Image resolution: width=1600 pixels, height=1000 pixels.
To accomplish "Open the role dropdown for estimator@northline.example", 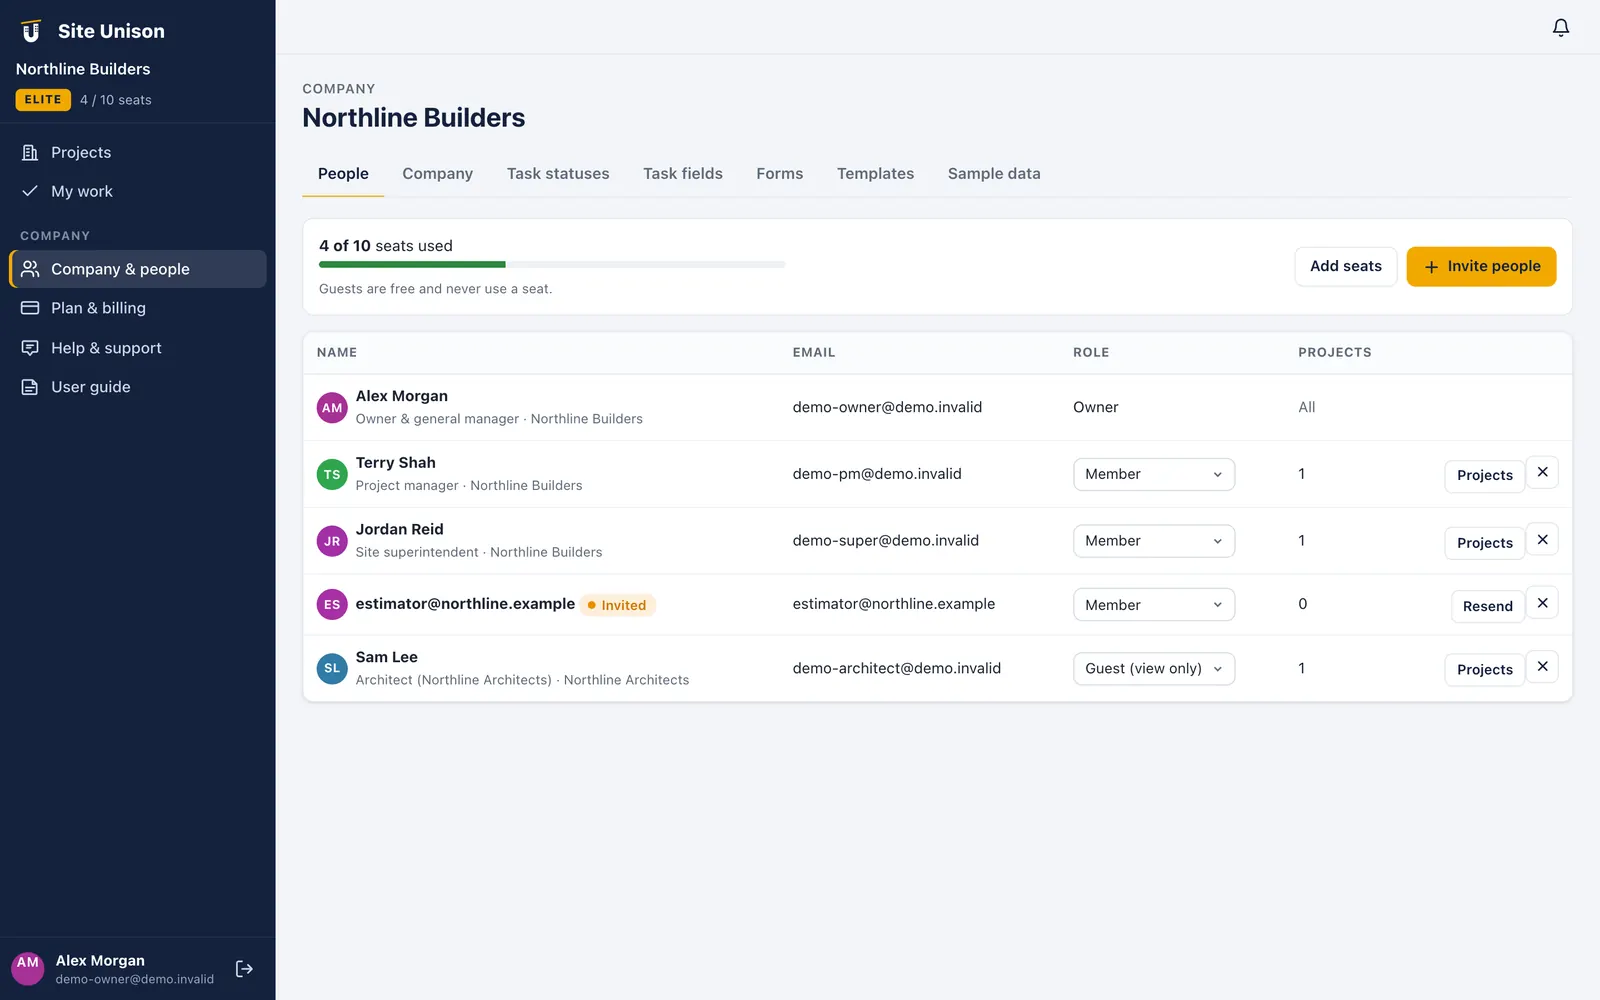I will point(1154,605).
